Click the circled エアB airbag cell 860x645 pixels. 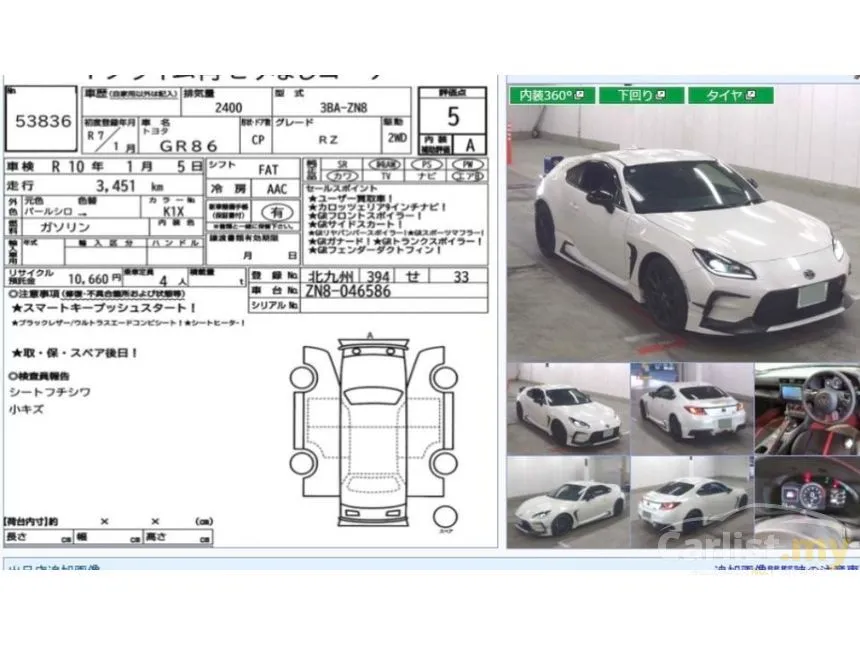[x=468, y=176]
